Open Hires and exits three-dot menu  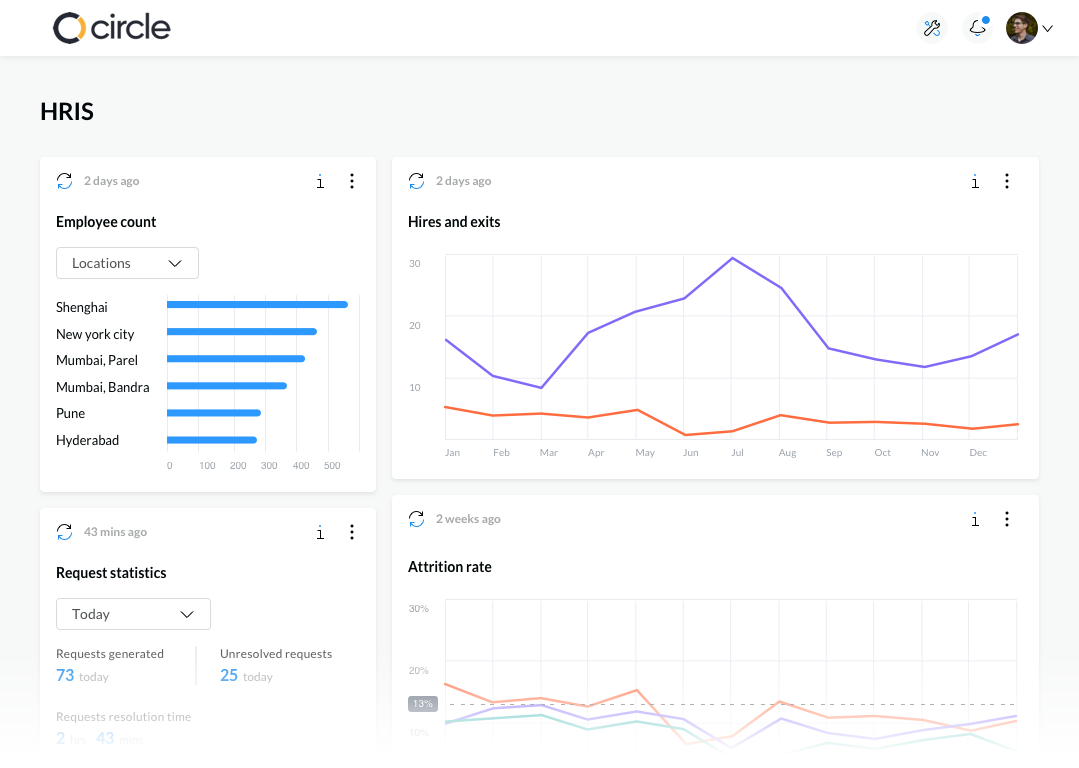tap(1007, 181)
